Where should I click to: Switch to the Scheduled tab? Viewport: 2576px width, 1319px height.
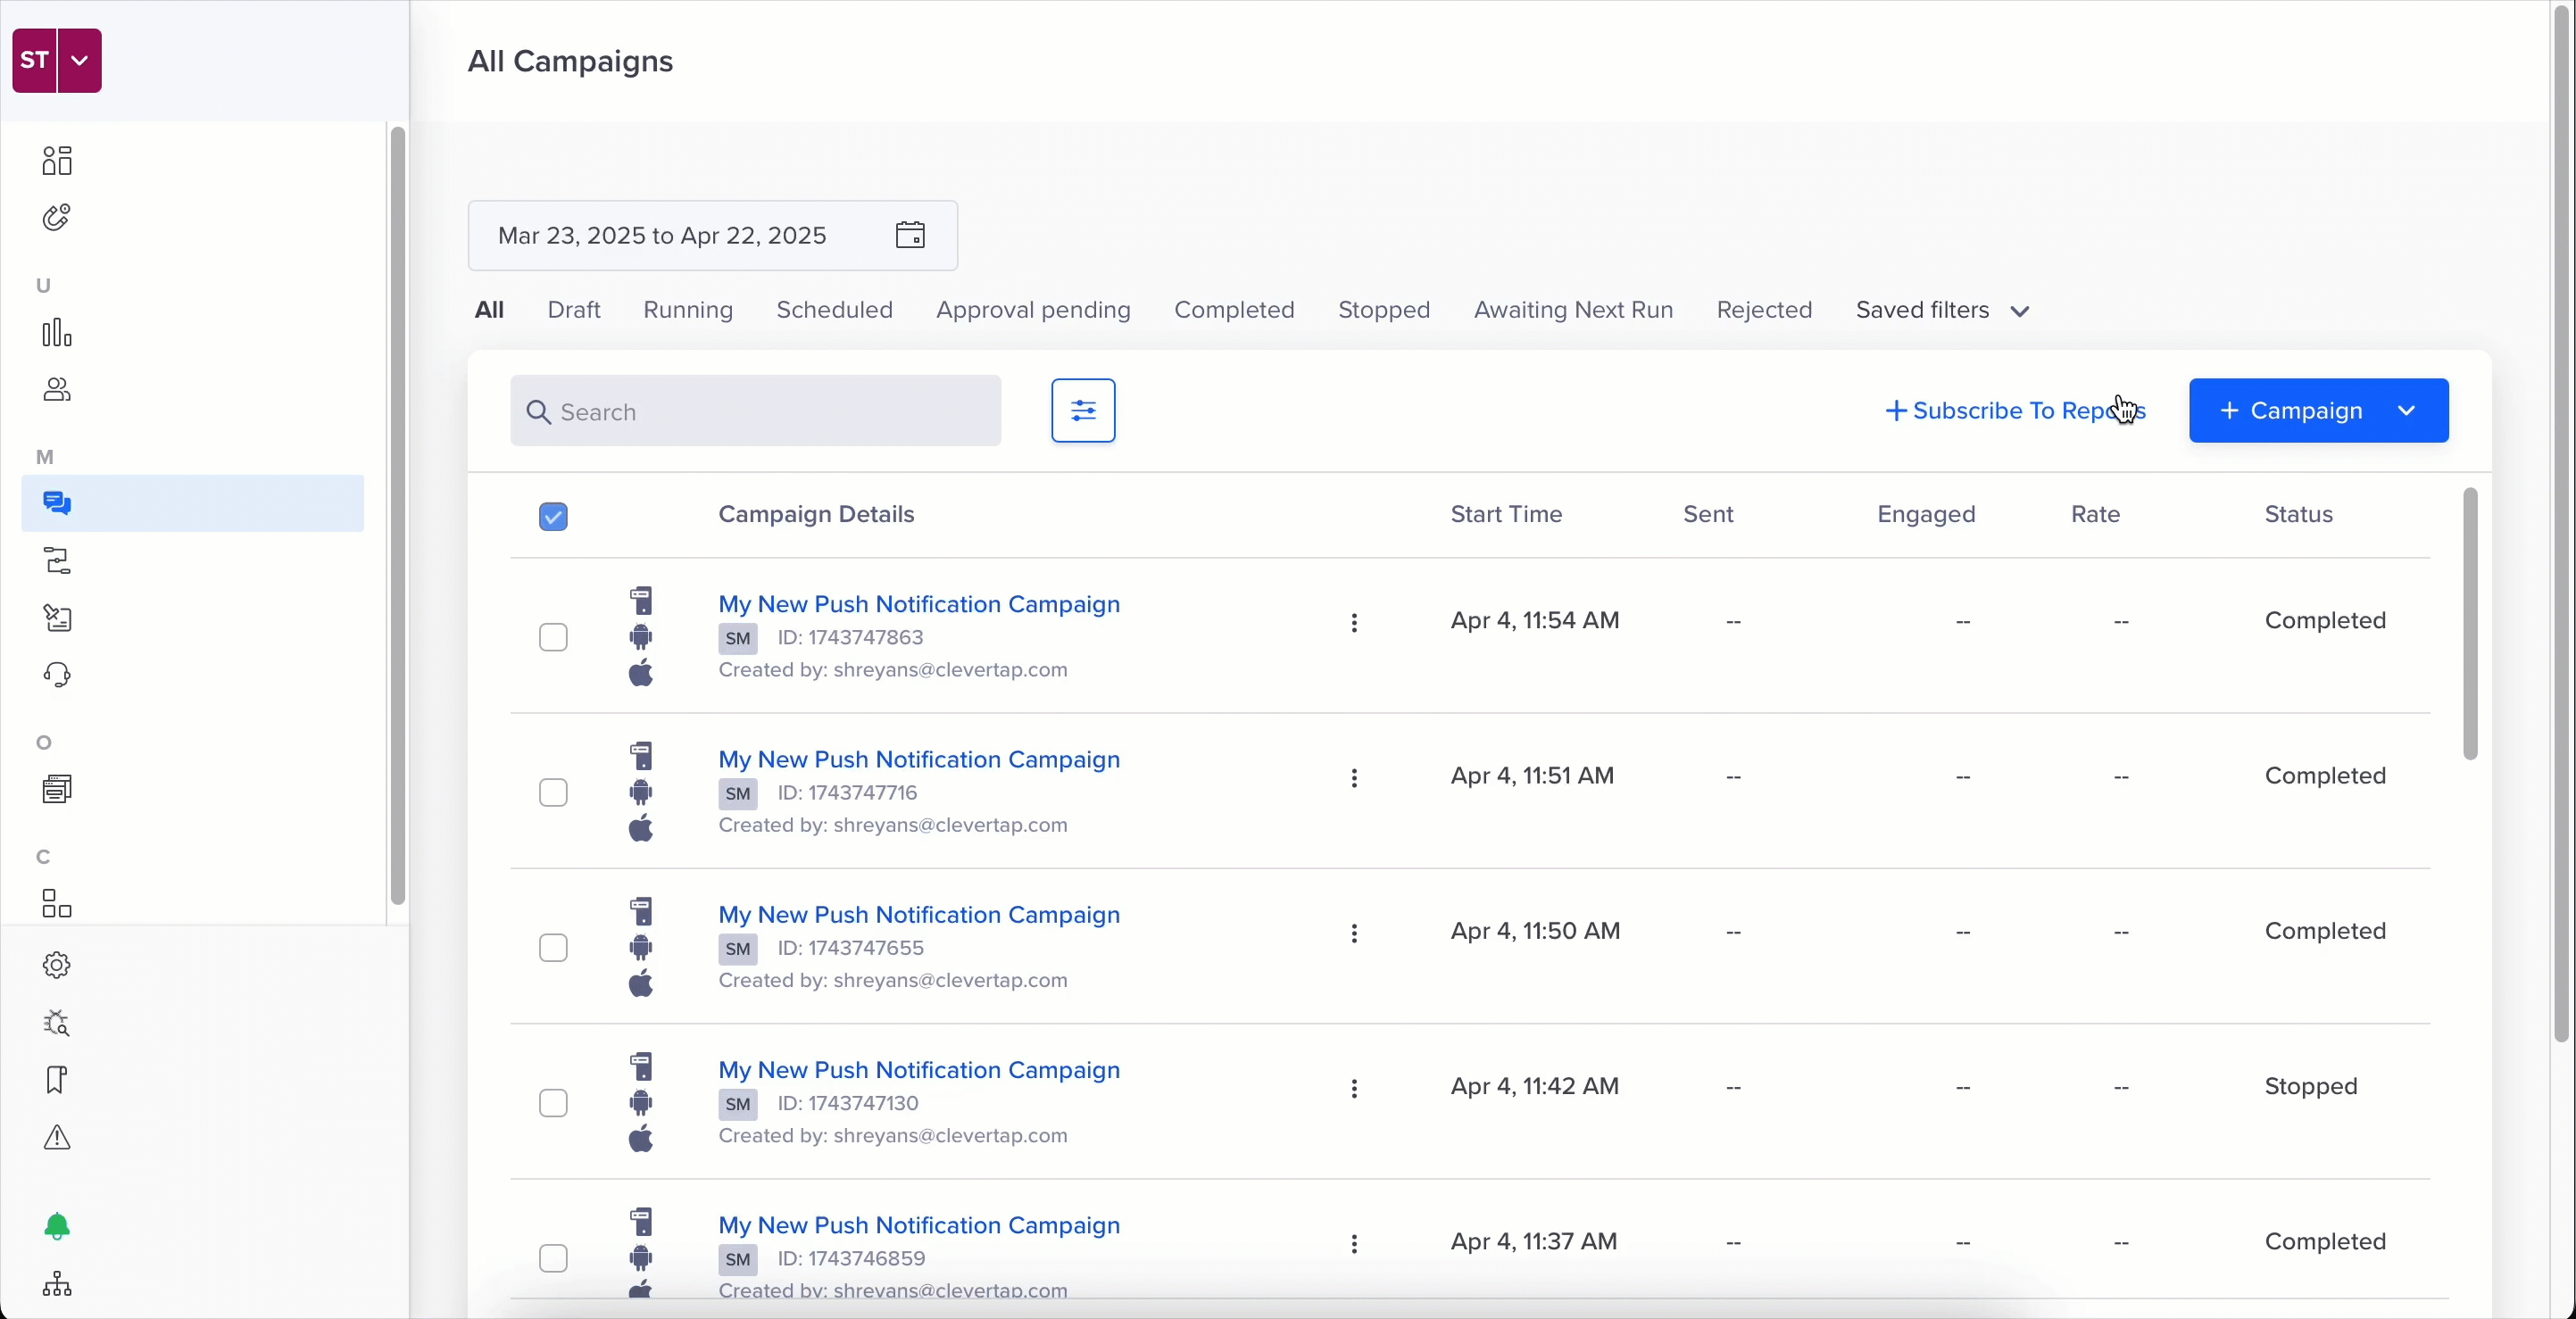(x=835, y=310)
